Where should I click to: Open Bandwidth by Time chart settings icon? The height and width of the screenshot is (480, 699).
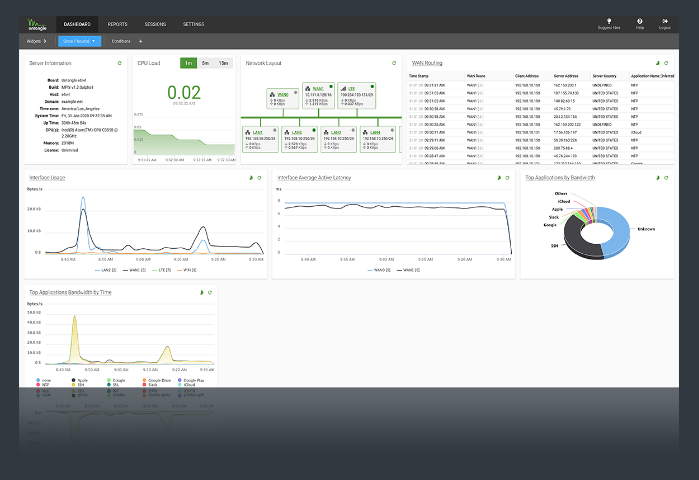pos(201,292)
